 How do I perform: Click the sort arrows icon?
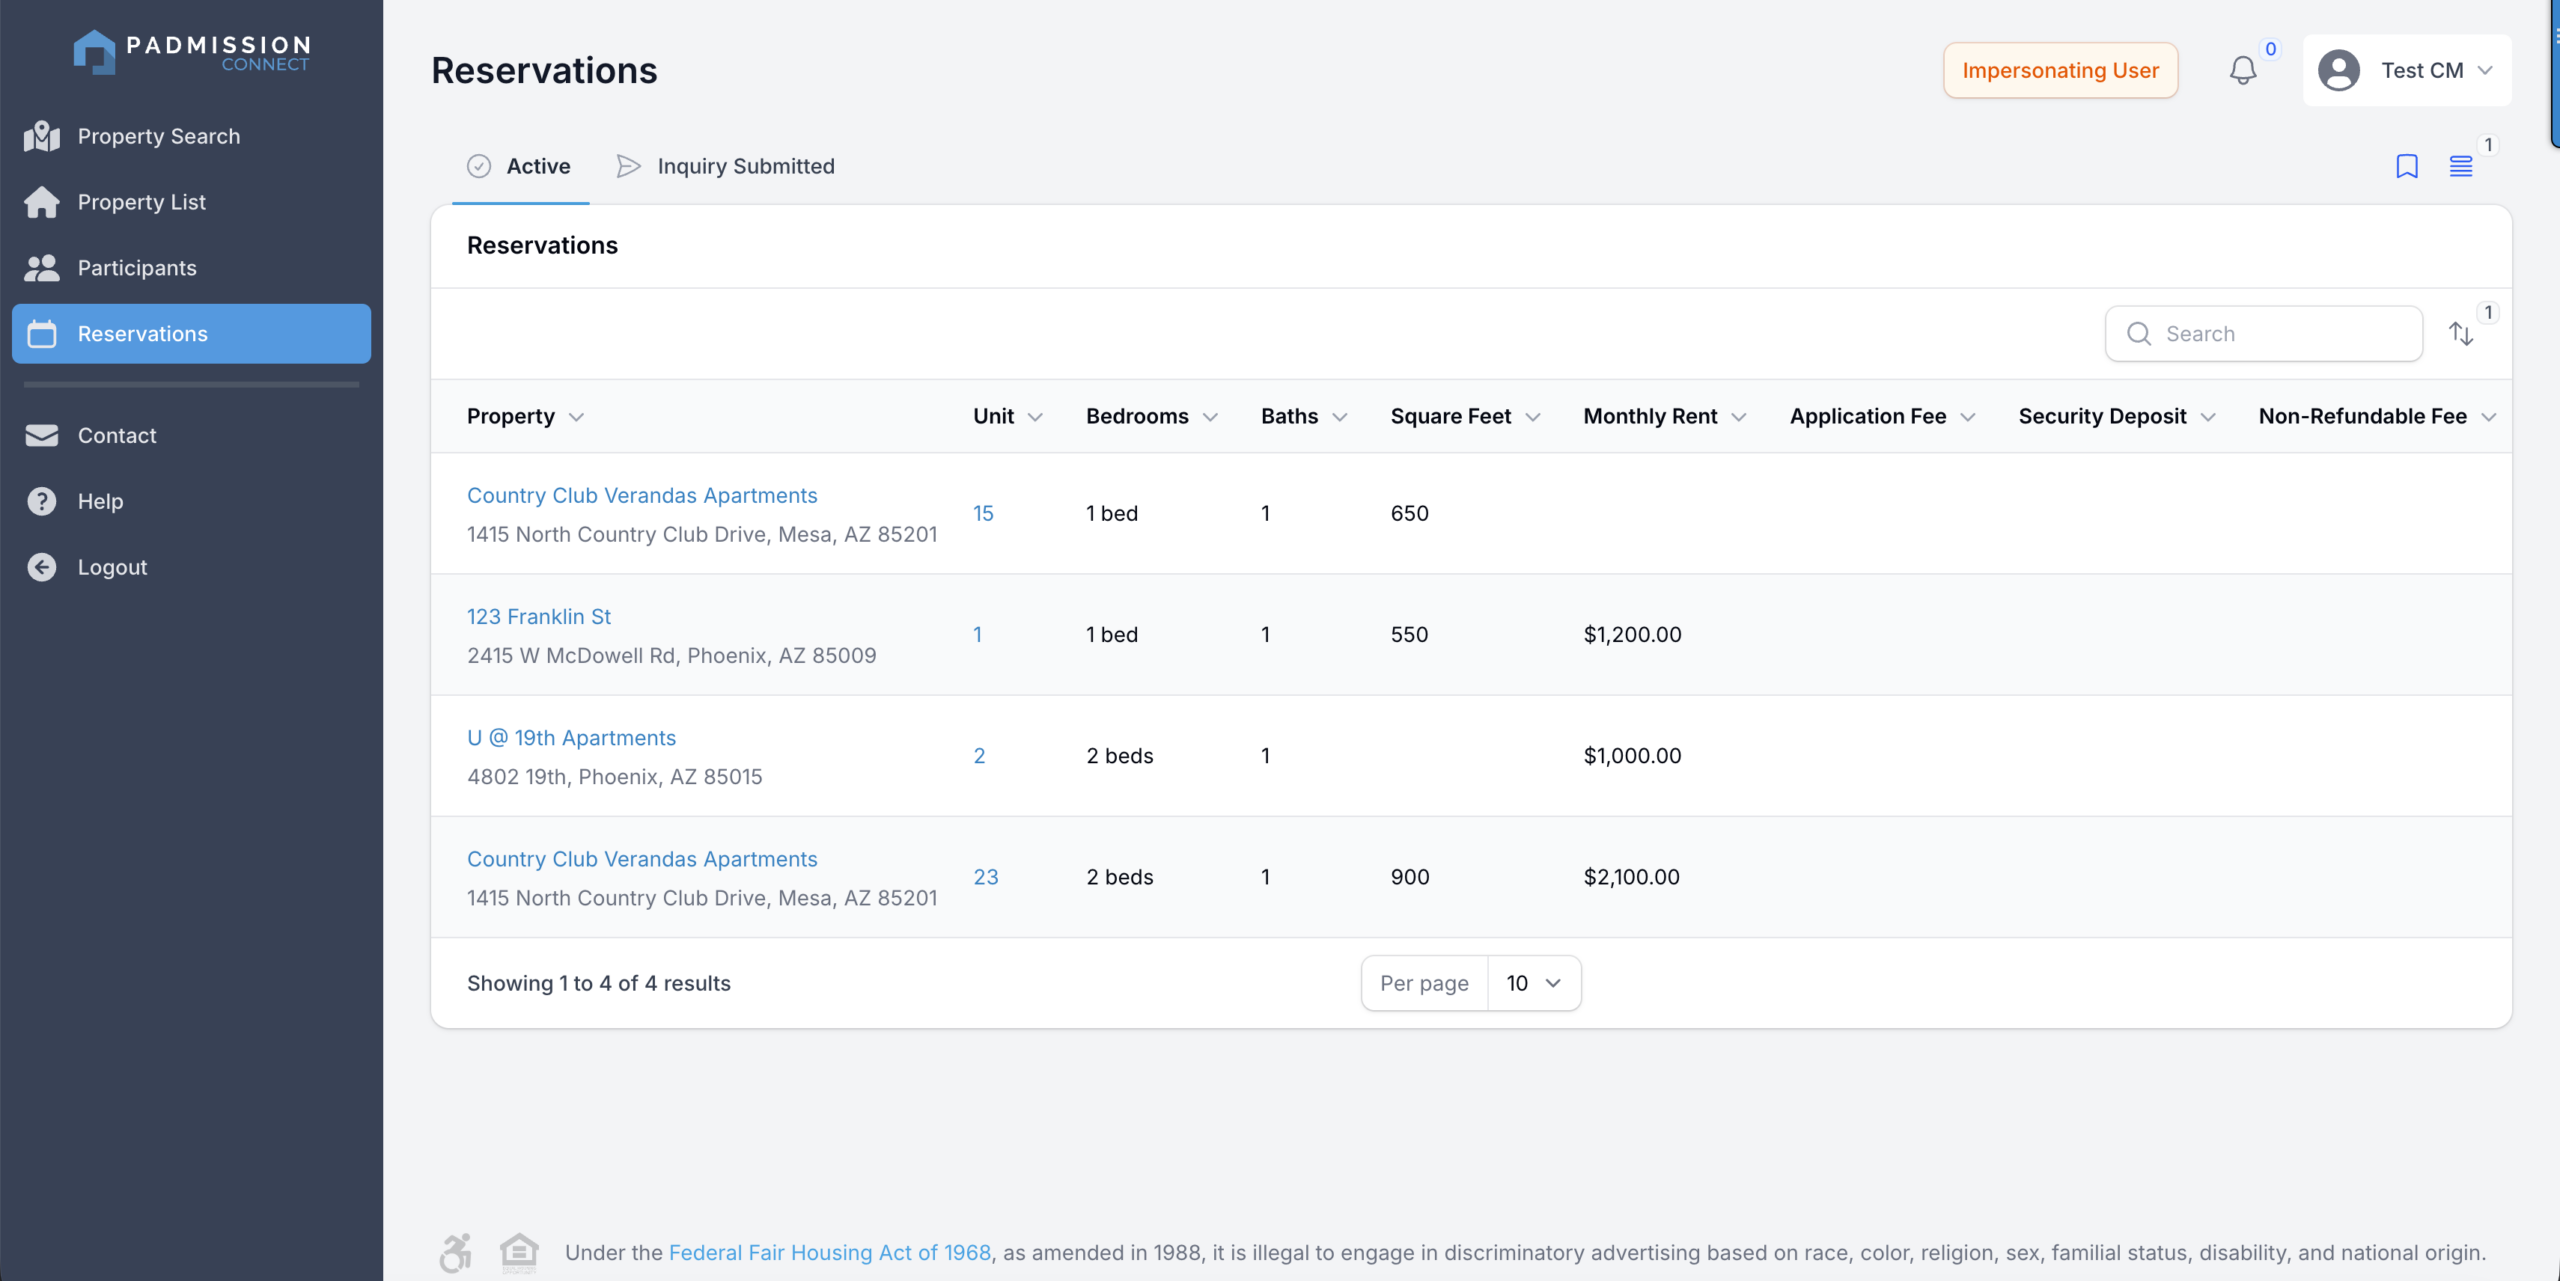[2461, 334]
